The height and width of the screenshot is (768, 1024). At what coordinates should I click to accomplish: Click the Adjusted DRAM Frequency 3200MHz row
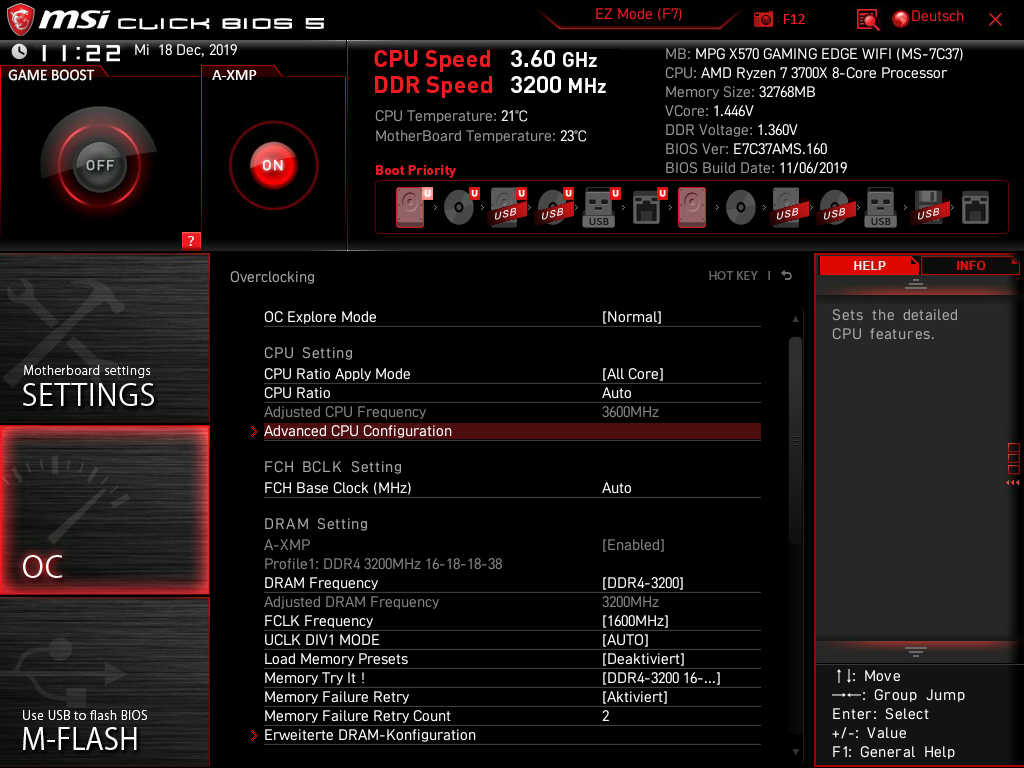tap(512, 601)
